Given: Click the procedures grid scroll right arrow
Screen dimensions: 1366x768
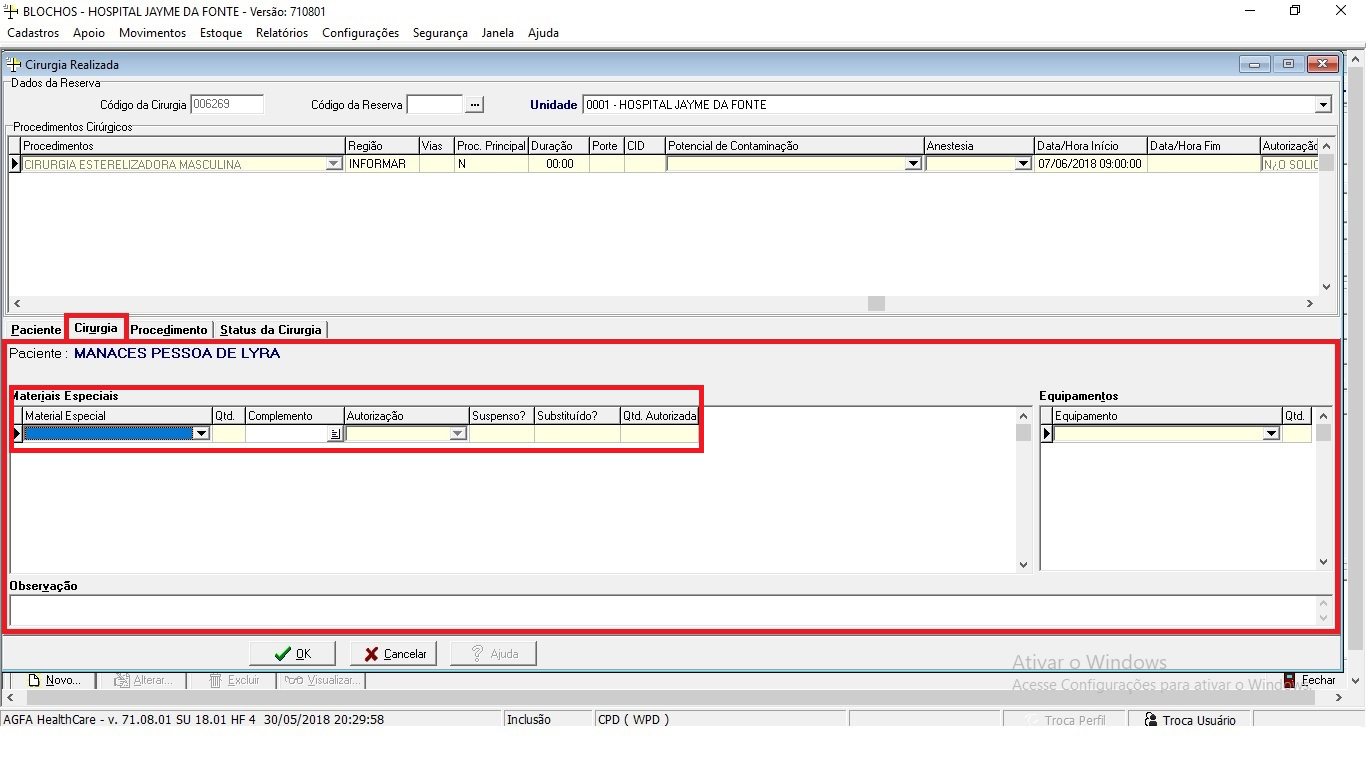Looking at the screenshot, I should (1310, 304).
